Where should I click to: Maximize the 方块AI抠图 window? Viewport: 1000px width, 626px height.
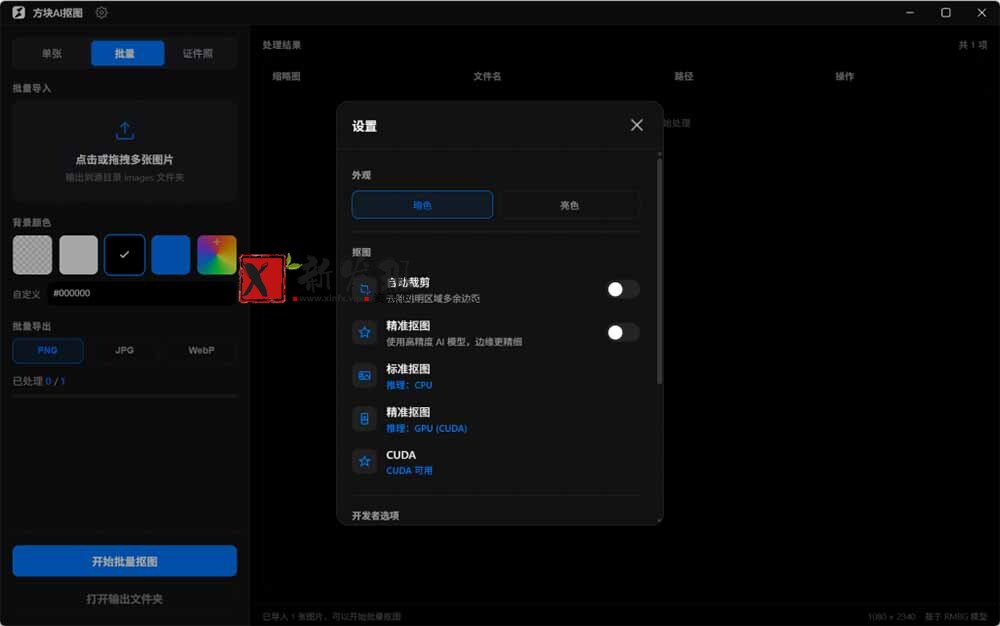[946, 13]
